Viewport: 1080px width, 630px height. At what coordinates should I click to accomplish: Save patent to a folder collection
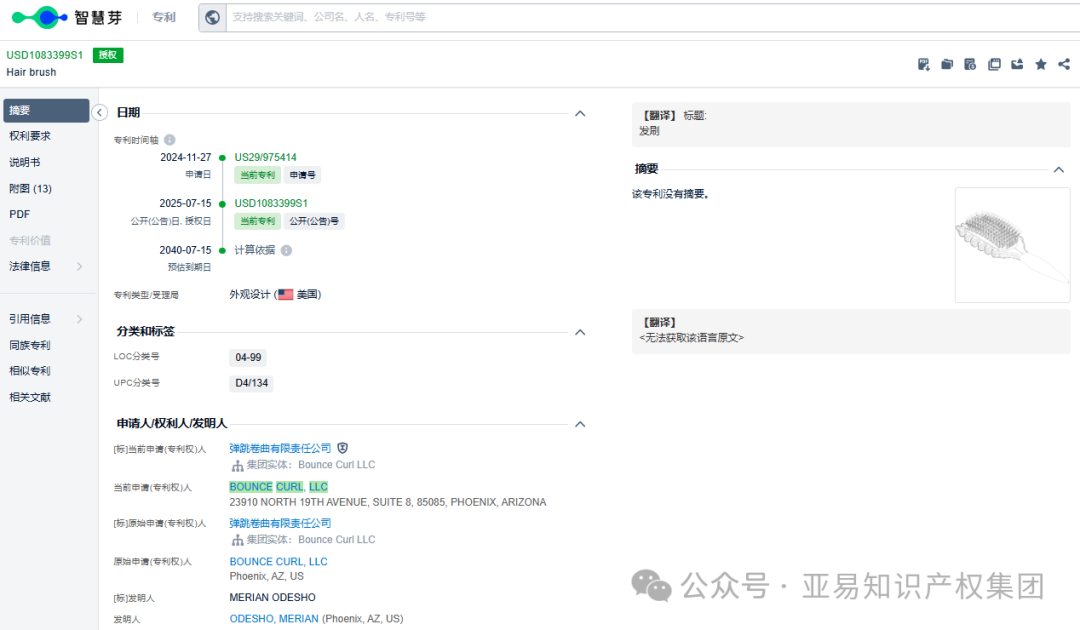(x=947, y=63)
